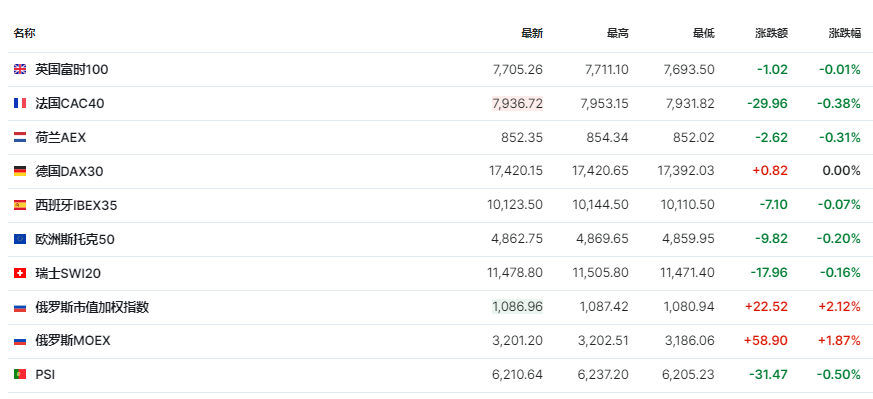Click percent change 0.00% for 德国DAX30

[x=842, y=171]
